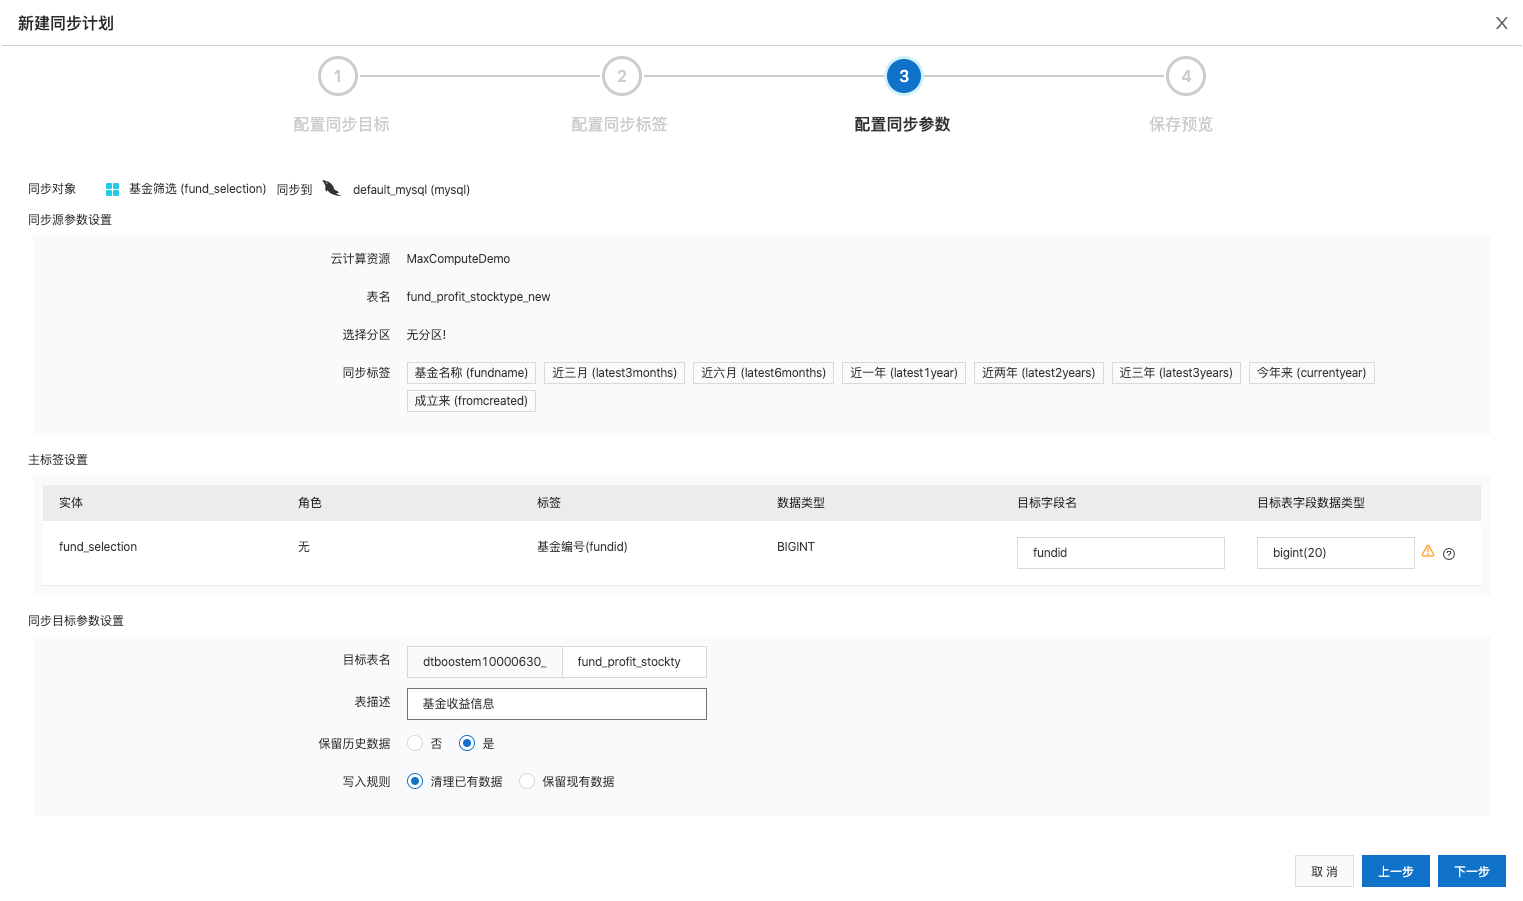Image resolution: width=1523 pixels, height=901 pixels.
Task: Click the orange warning triangle icon
Action: click(1428, 551)
